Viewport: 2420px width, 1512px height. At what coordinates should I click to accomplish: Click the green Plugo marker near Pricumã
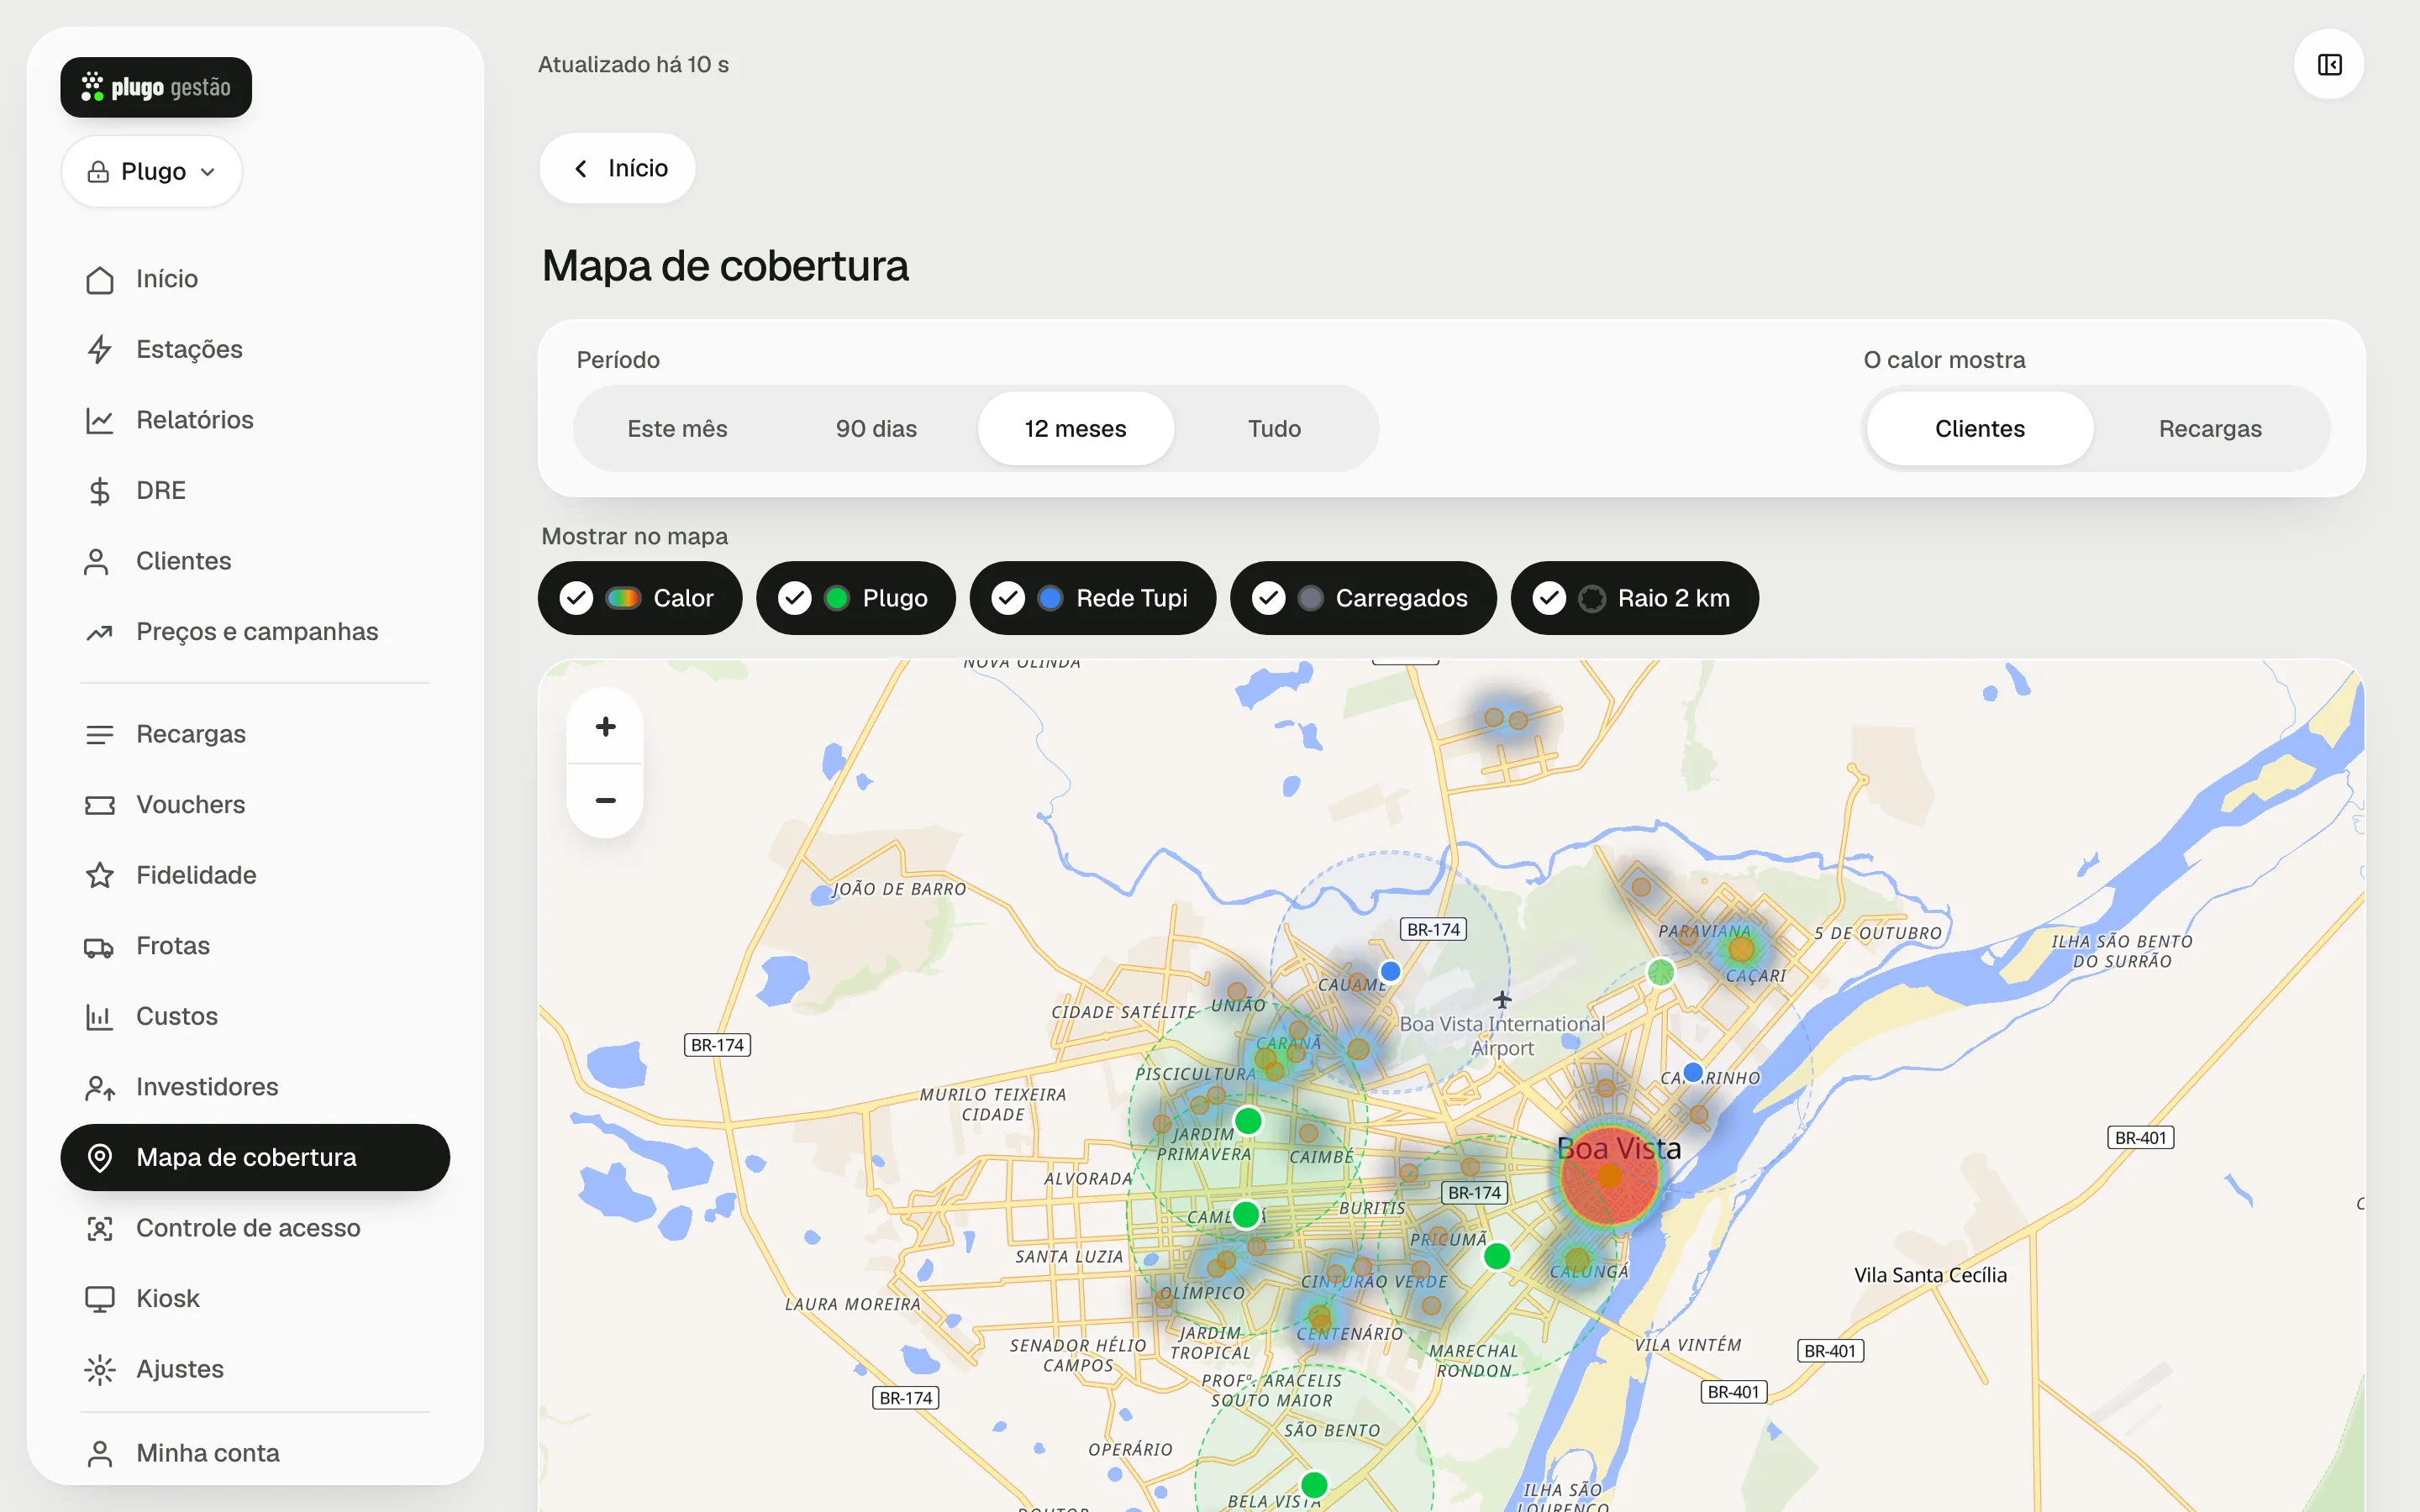pyautogui.click(x=1497, y=1256)
